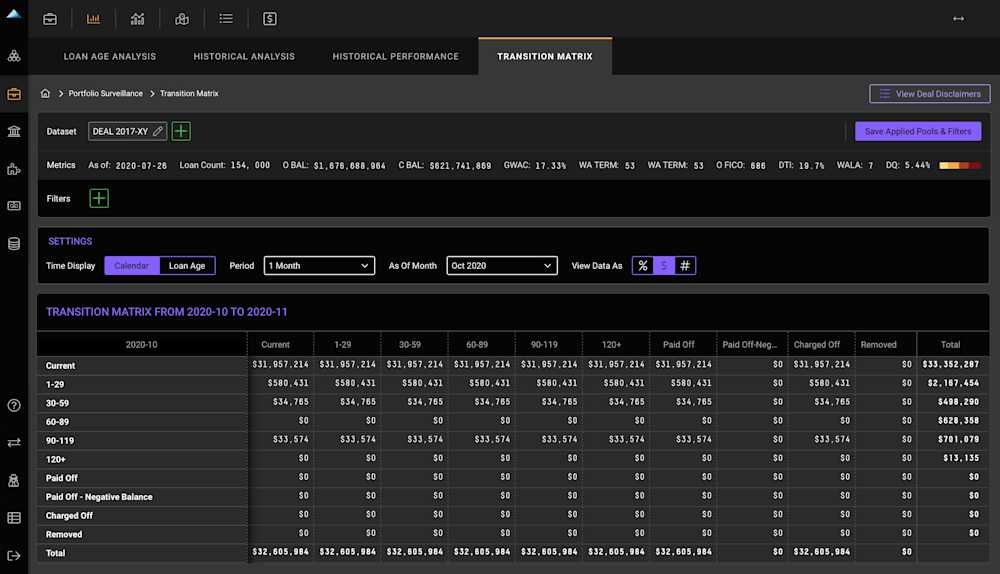Open the database sidebar icon
Image resolution: width=1000 pixels, height=574 pixels.
pyautogui.click(x=14, y=244)
